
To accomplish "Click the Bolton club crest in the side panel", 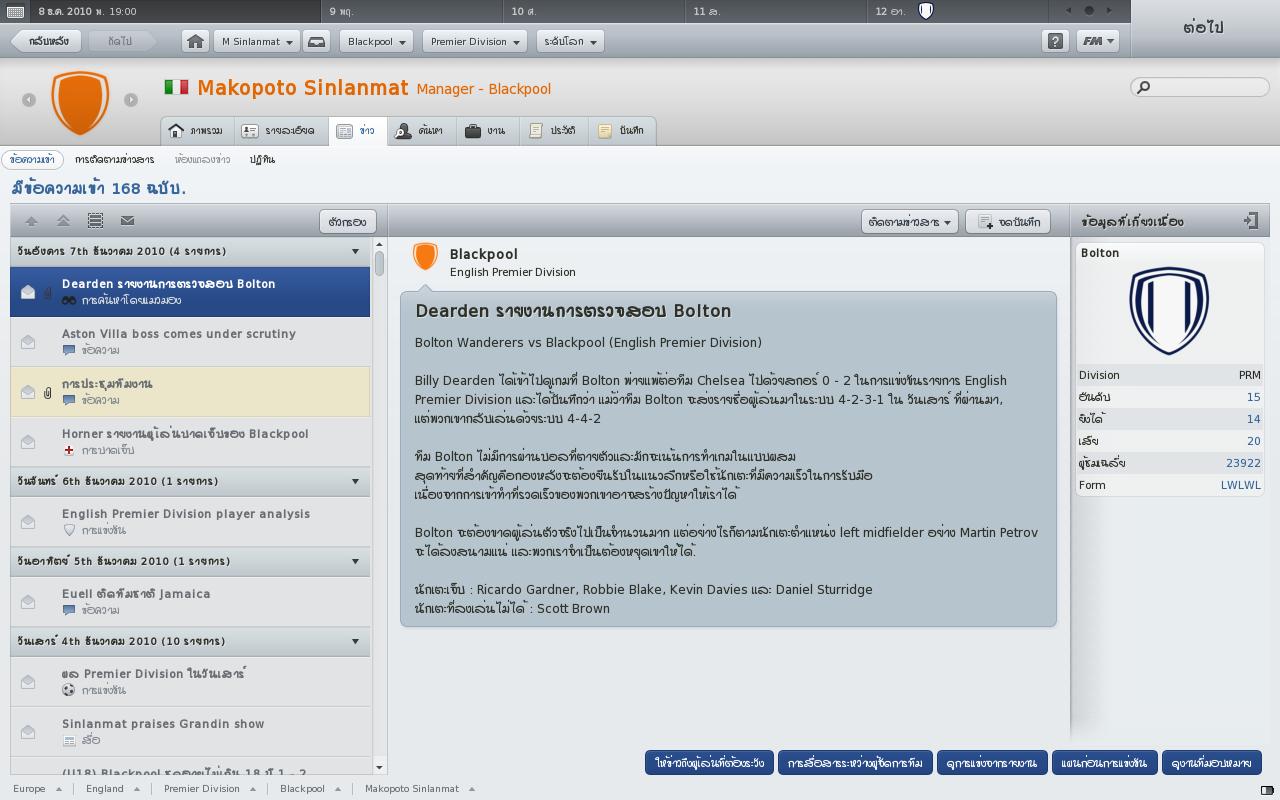I will [x=1169, y=310].
